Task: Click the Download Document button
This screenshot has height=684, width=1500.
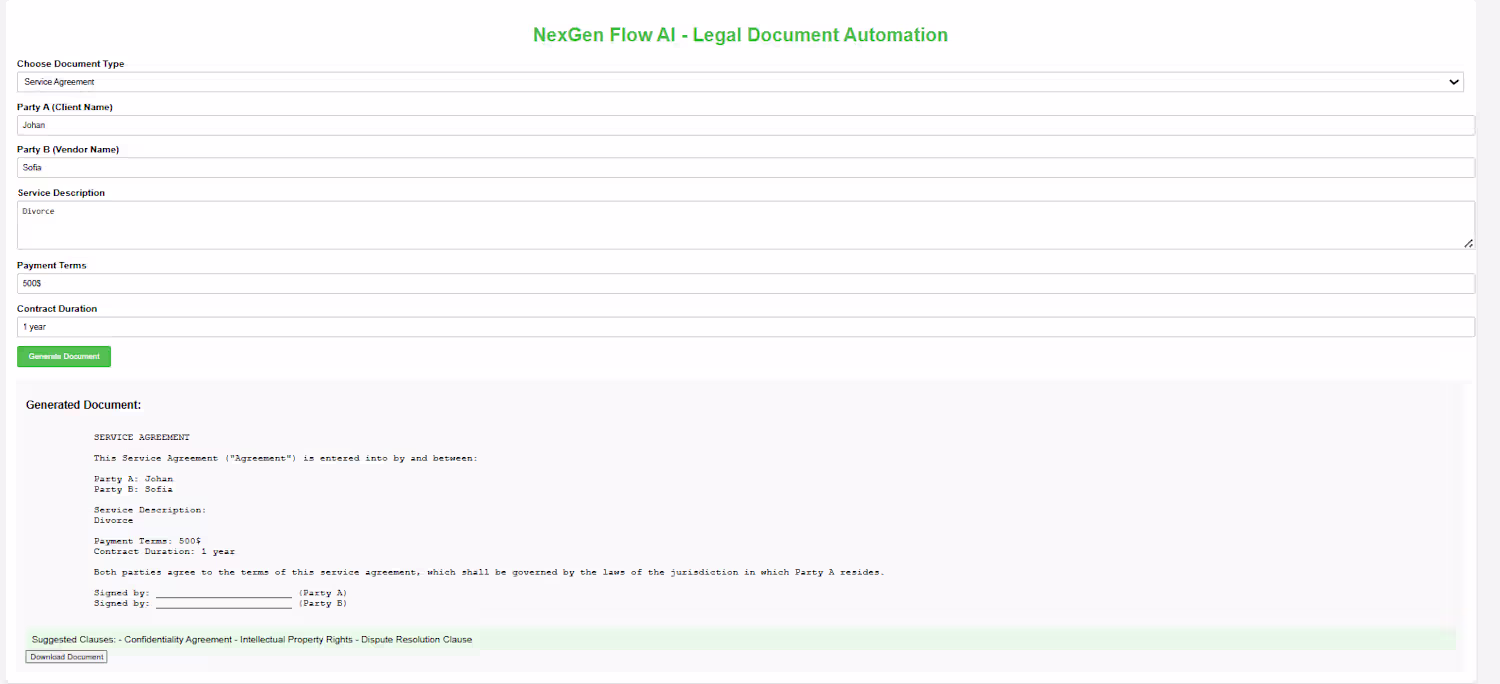Action: 66,657
